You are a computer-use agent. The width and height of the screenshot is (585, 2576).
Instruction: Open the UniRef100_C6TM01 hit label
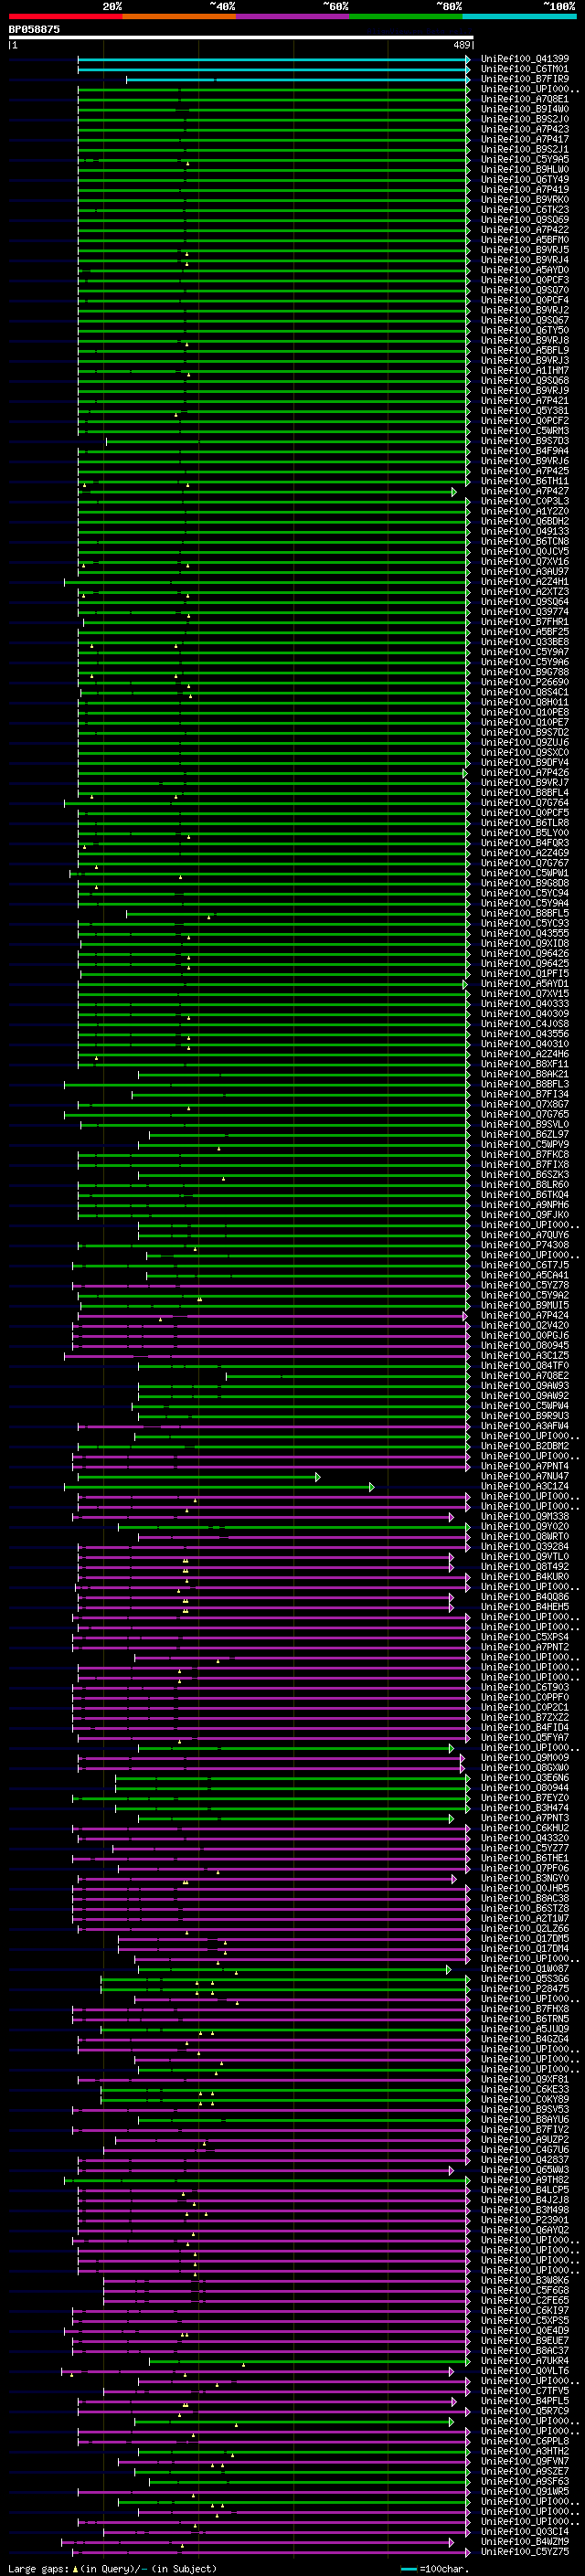point(524,69)
